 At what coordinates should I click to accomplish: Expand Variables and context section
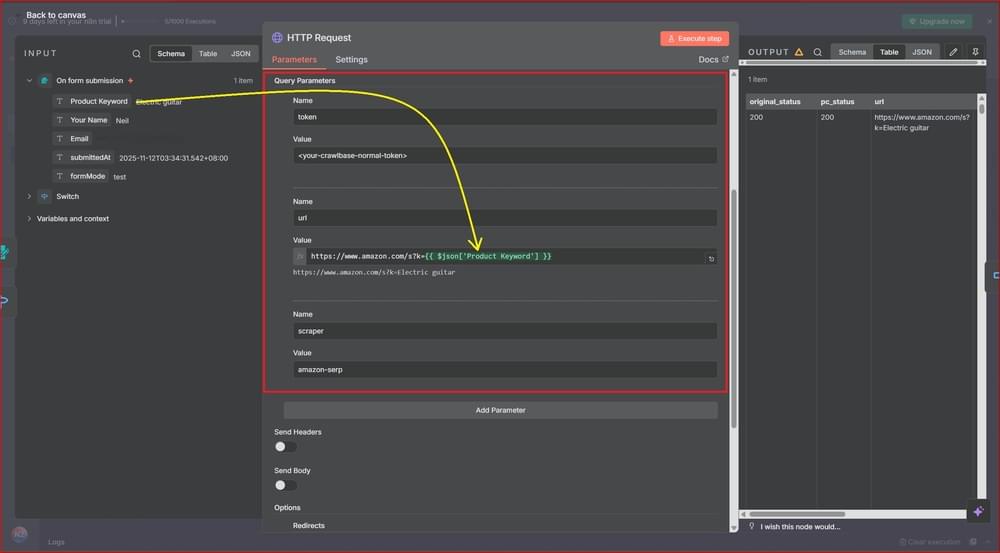pyautogui.click(x=29, y=219)
